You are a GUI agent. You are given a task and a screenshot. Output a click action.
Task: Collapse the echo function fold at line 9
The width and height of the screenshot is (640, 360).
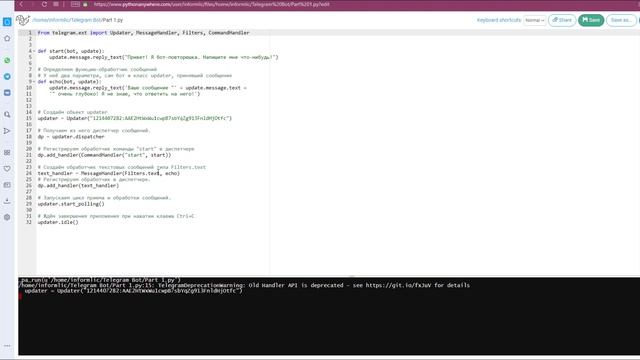point(34,82)
